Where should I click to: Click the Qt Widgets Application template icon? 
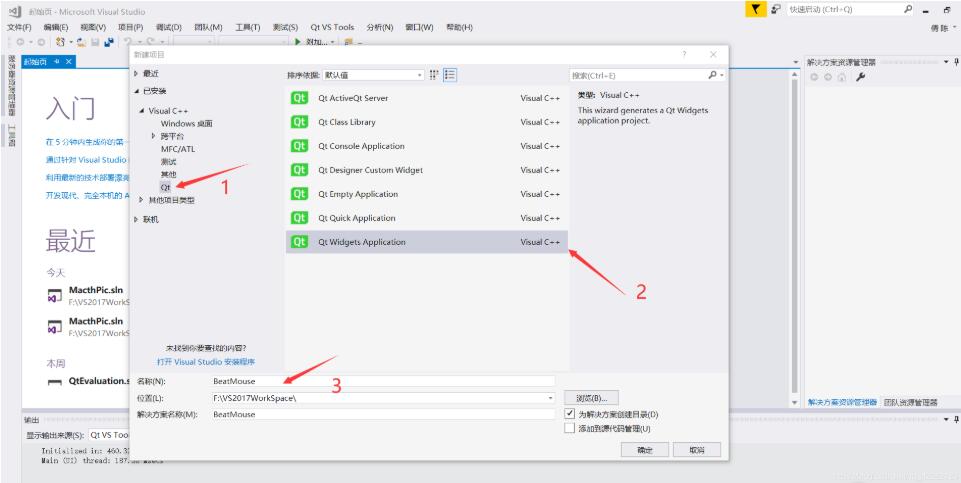pyautogui.click(x=299, y=242)
